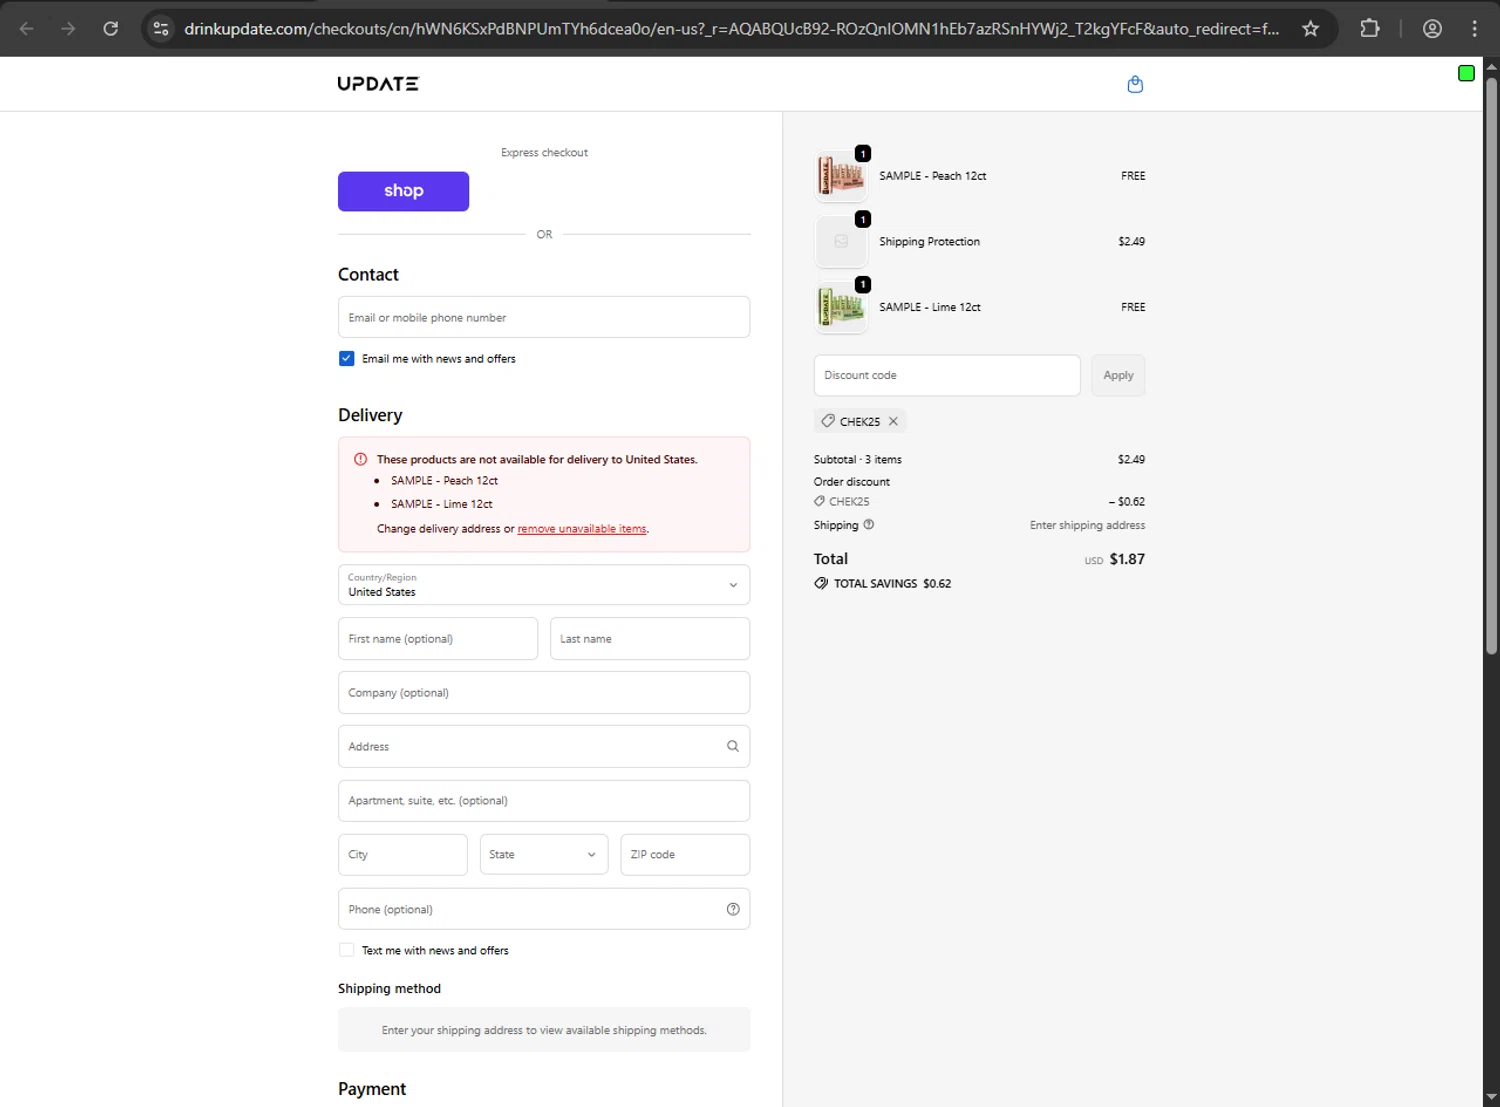Click the SAMPLE - Peach 12ct error list item
This screenshot has height=1107, width=1500.
coord(444,481)
